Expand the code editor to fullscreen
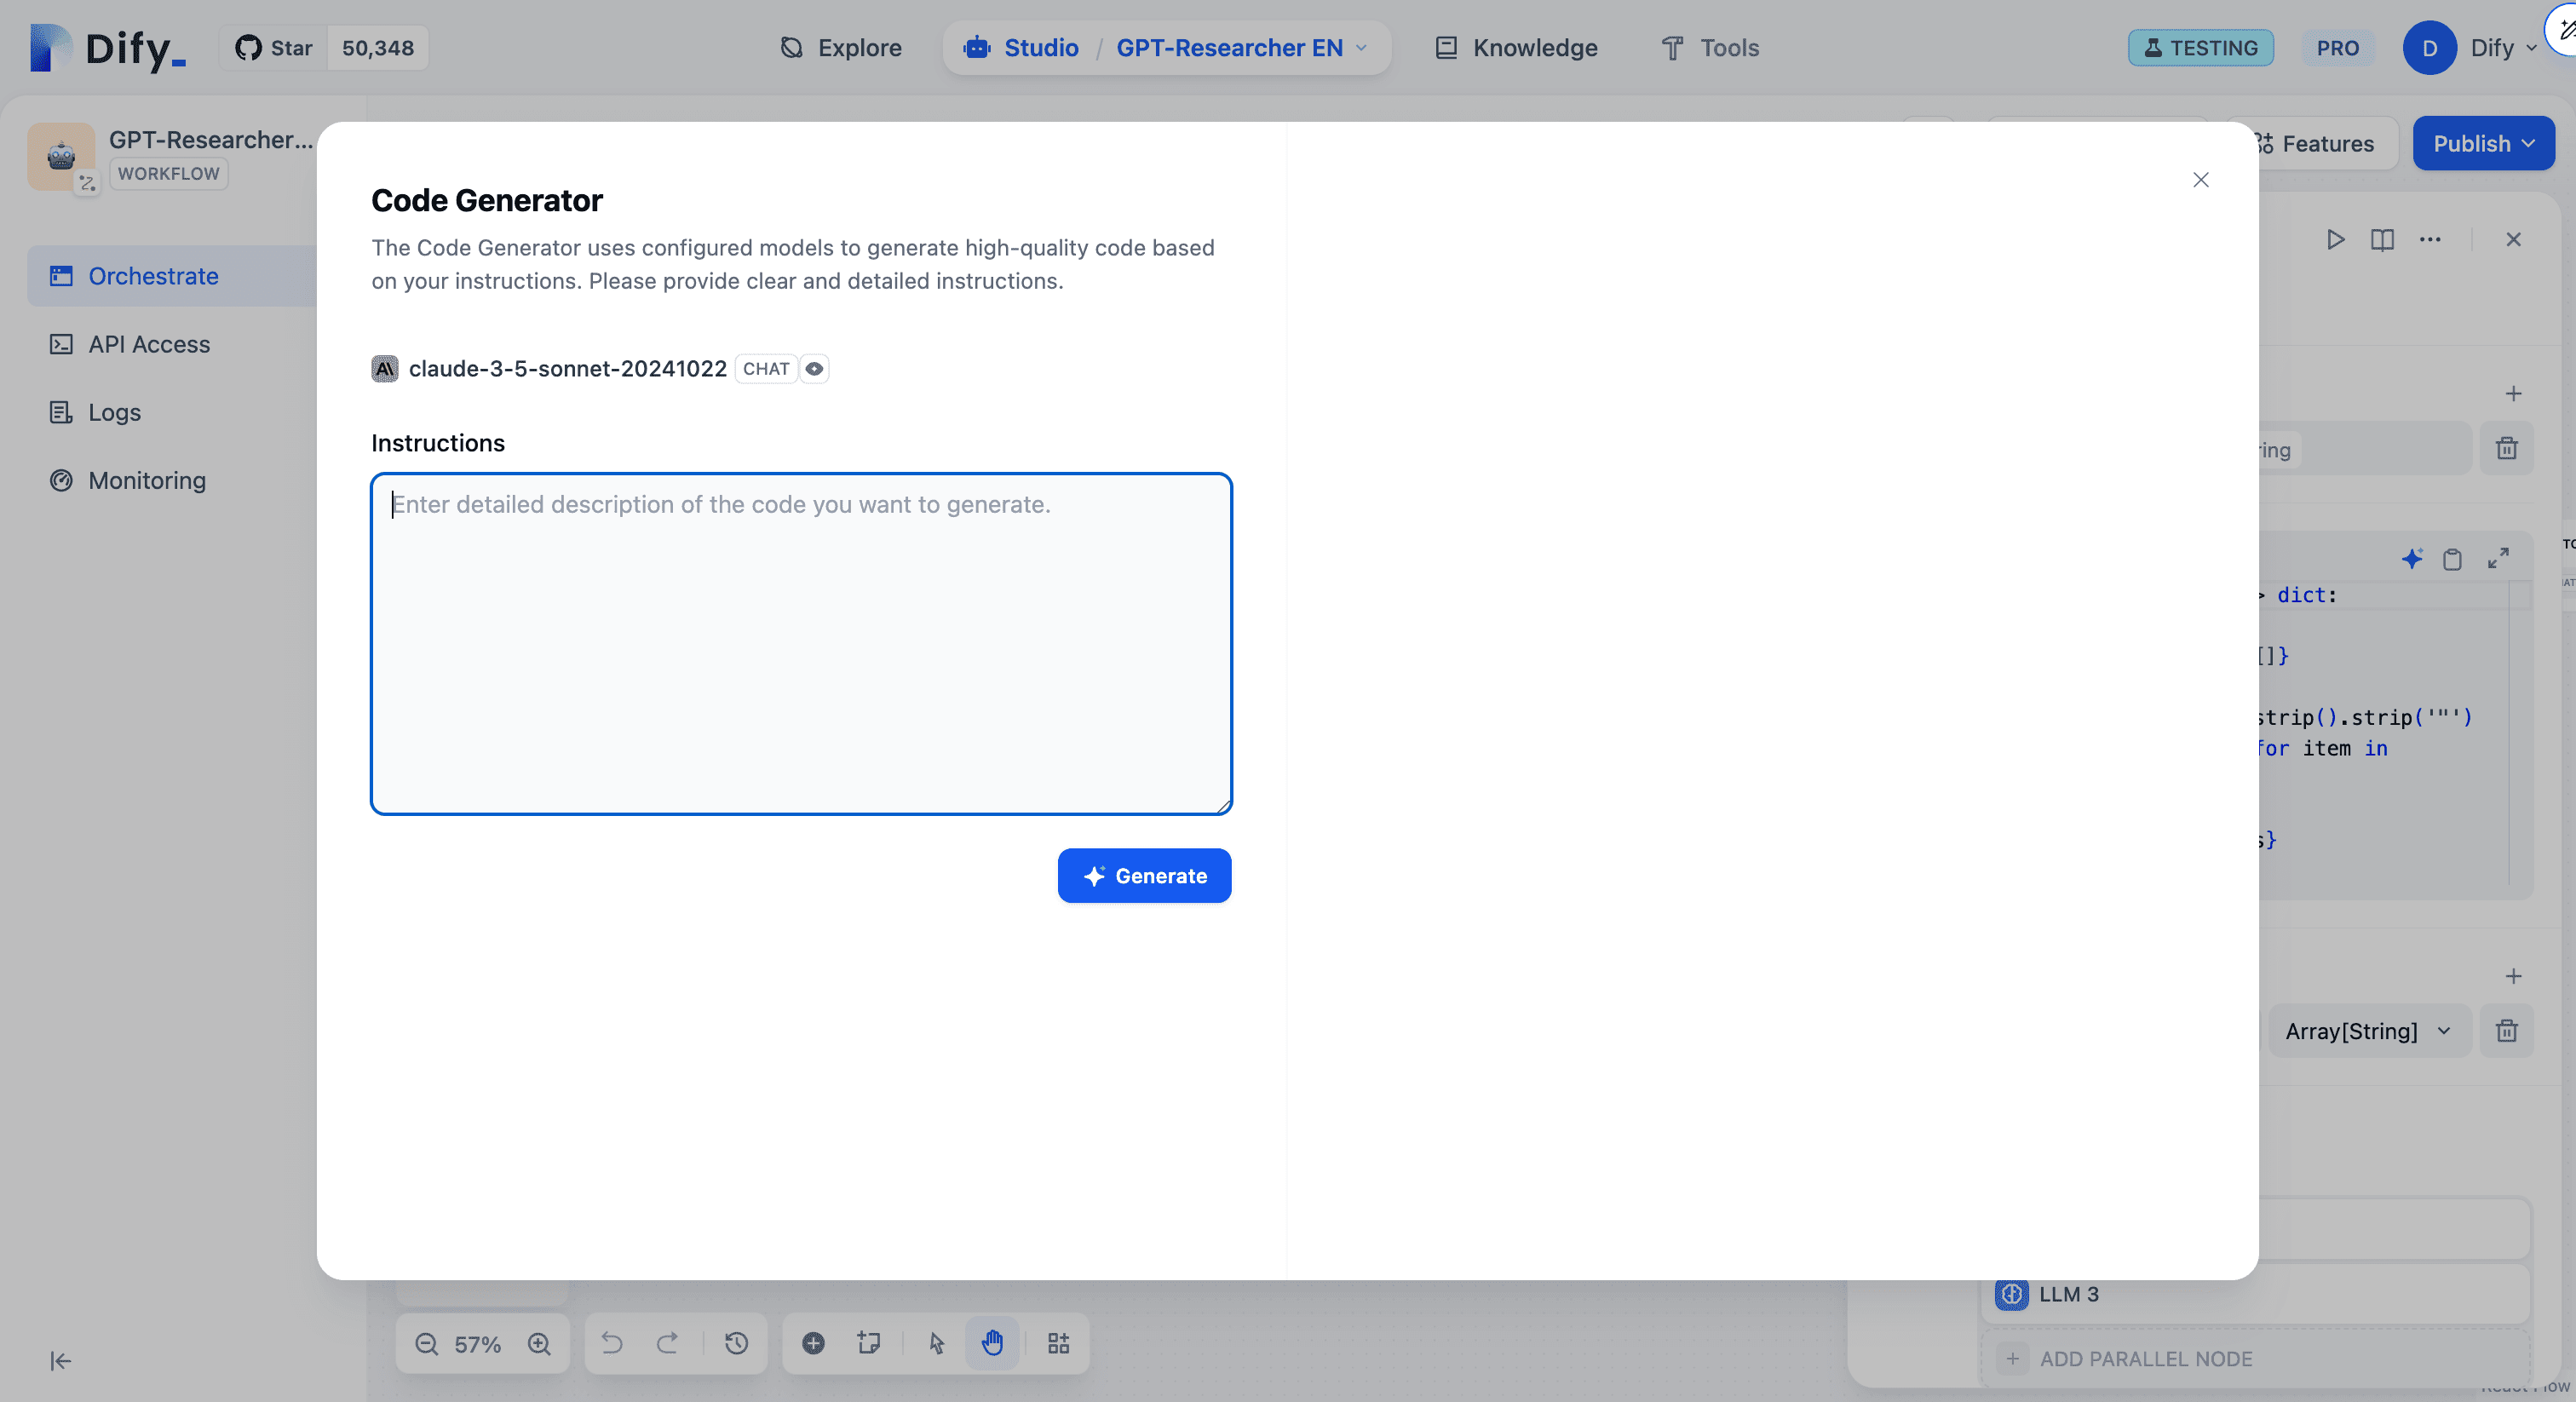 [2497, 558]
